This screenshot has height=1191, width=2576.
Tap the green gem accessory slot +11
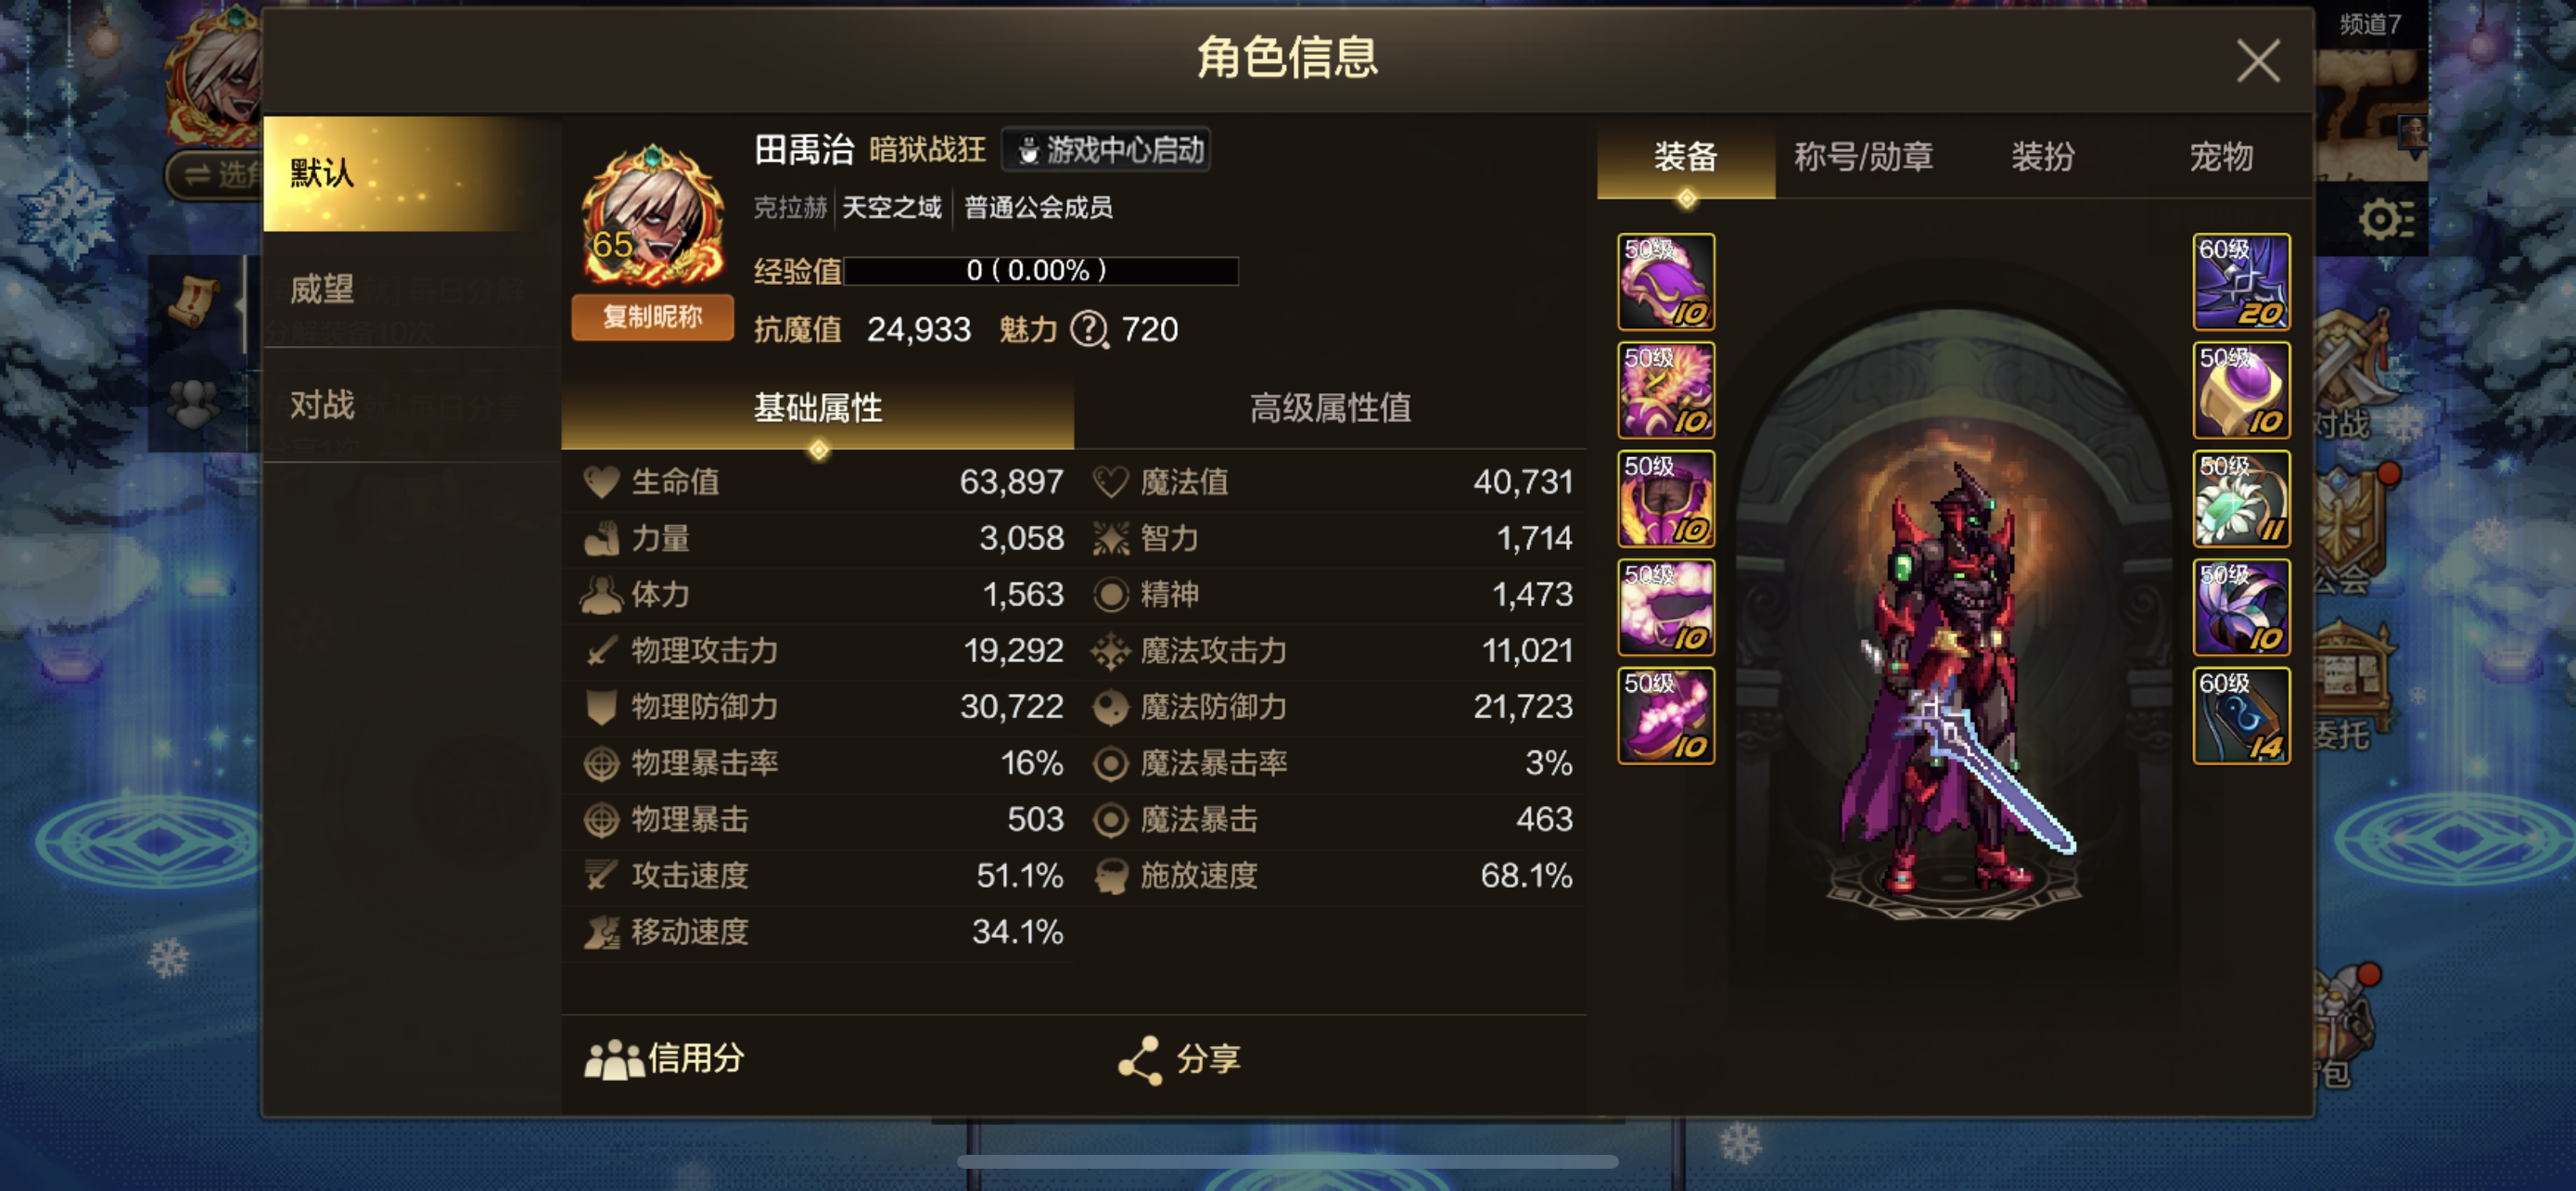(x=2241, y=498)
